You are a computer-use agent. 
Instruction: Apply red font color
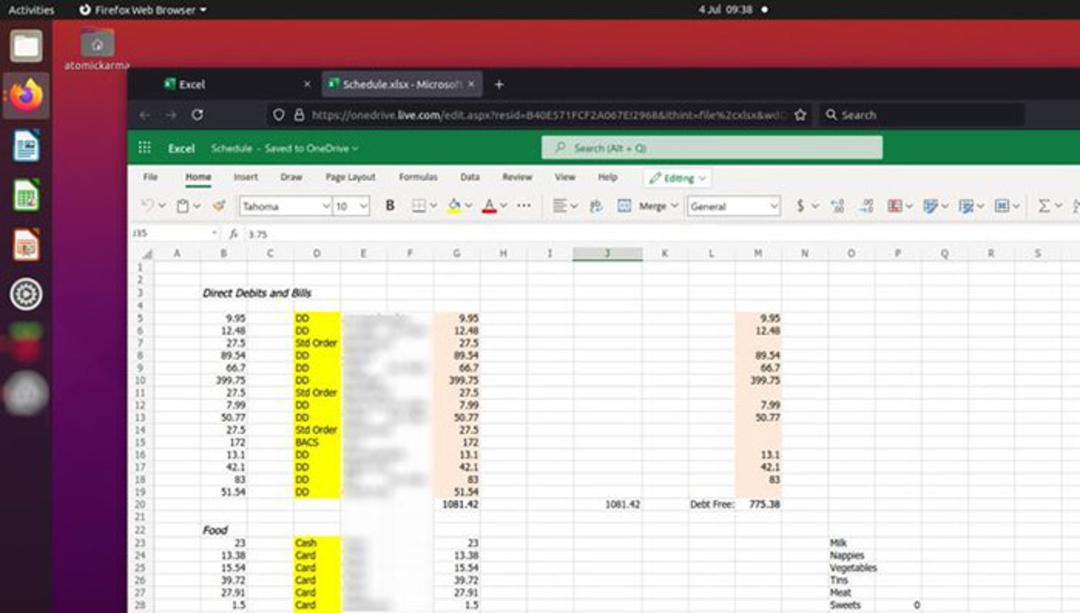click(489, 205)
